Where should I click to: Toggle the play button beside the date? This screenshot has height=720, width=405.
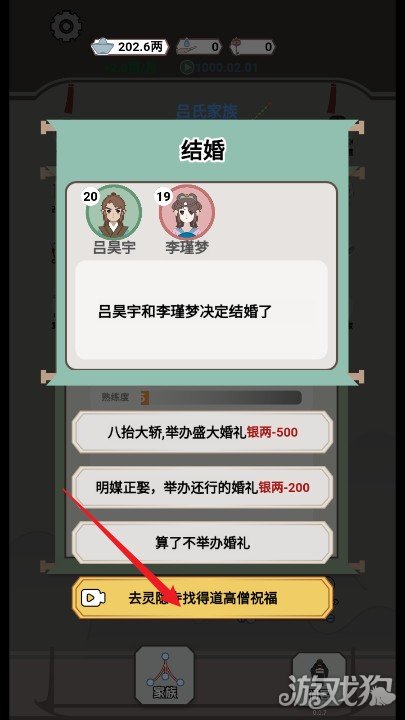coord(187,68)
